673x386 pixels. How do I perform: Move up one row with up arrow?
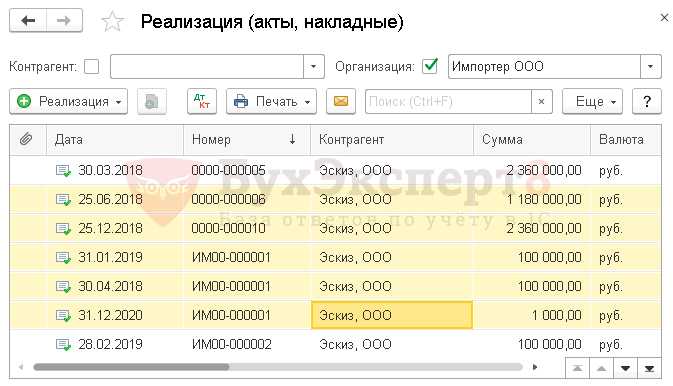[x=602, y=368]
